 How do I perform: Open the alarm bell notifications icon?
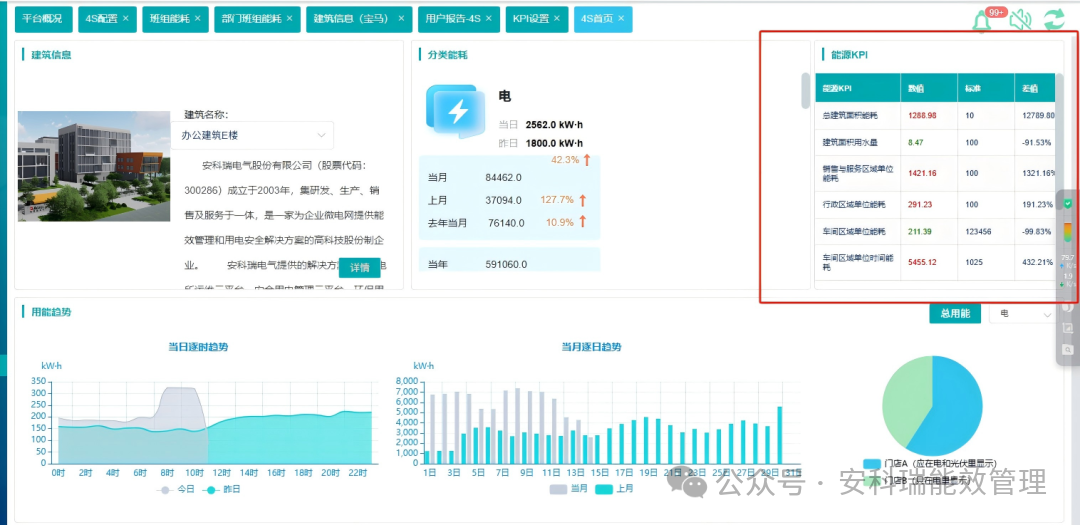tap(981, 22)
